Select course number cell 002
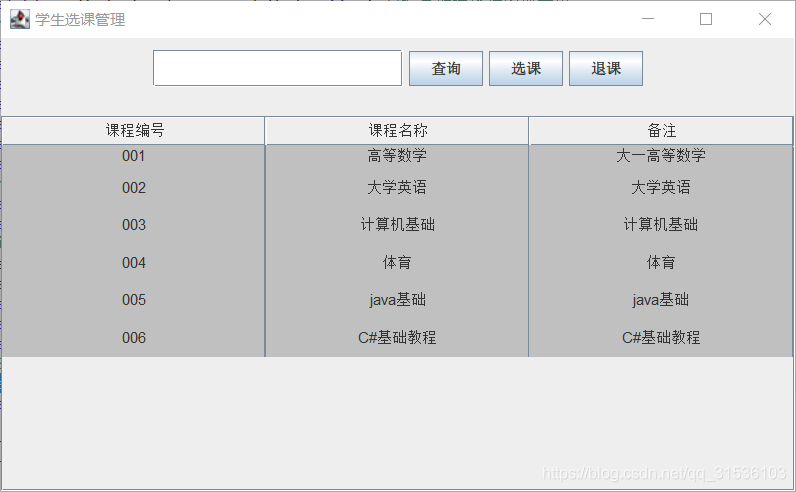This screenshot has width=796, height=492. tap(134, 188)
